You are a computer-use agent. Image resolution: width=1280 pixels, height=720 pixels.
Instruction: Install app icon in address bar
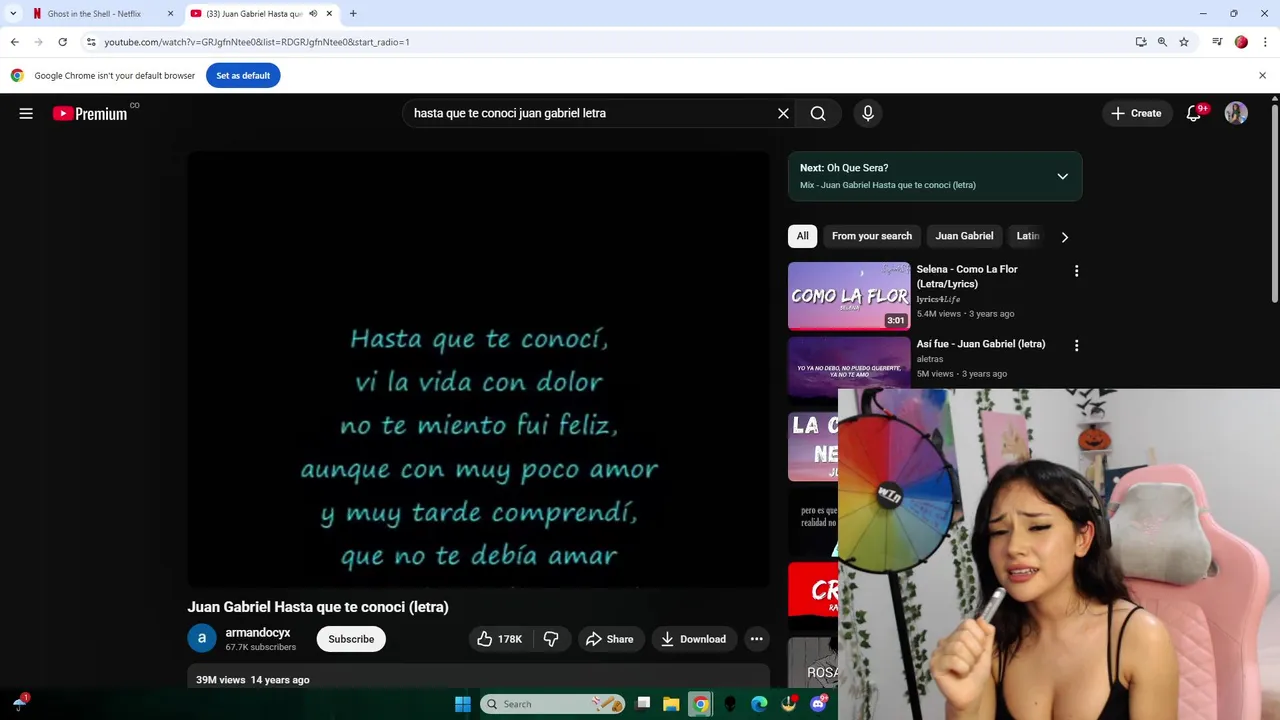click(1141, 42)
